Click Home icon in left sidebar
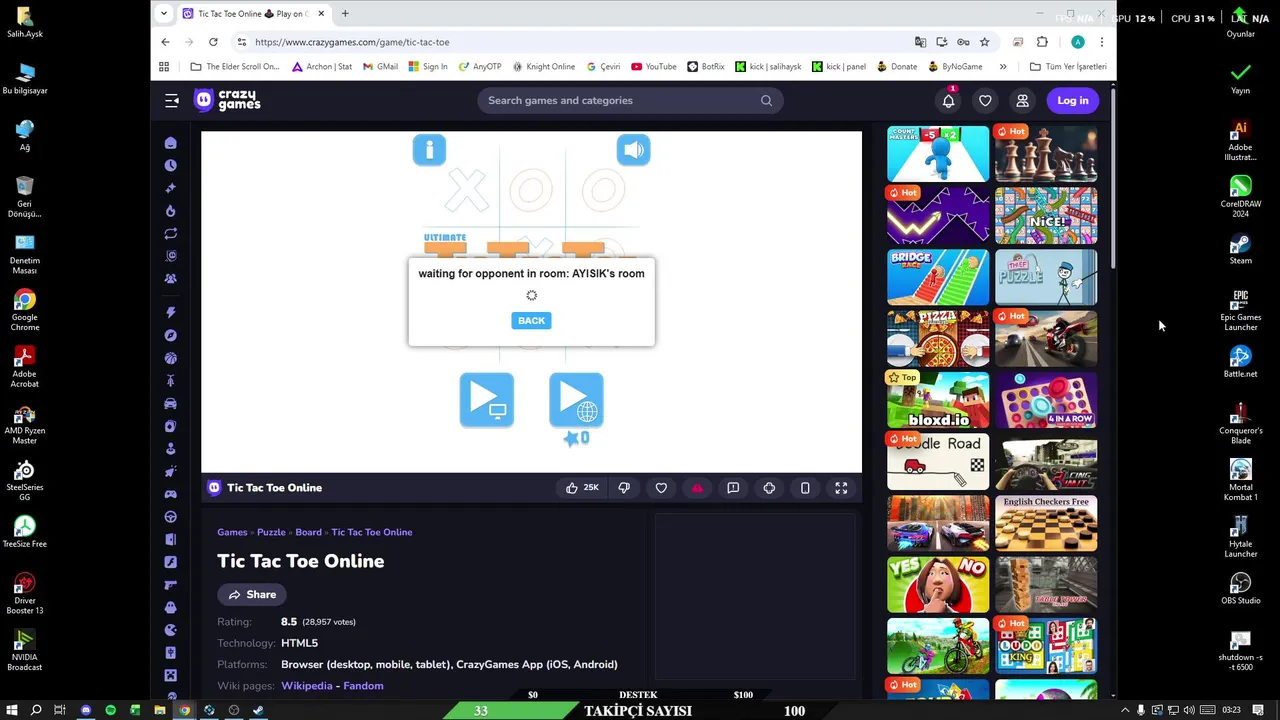Image resolution: width=1280 pixels, height=720 pixels. click(171, 143)
